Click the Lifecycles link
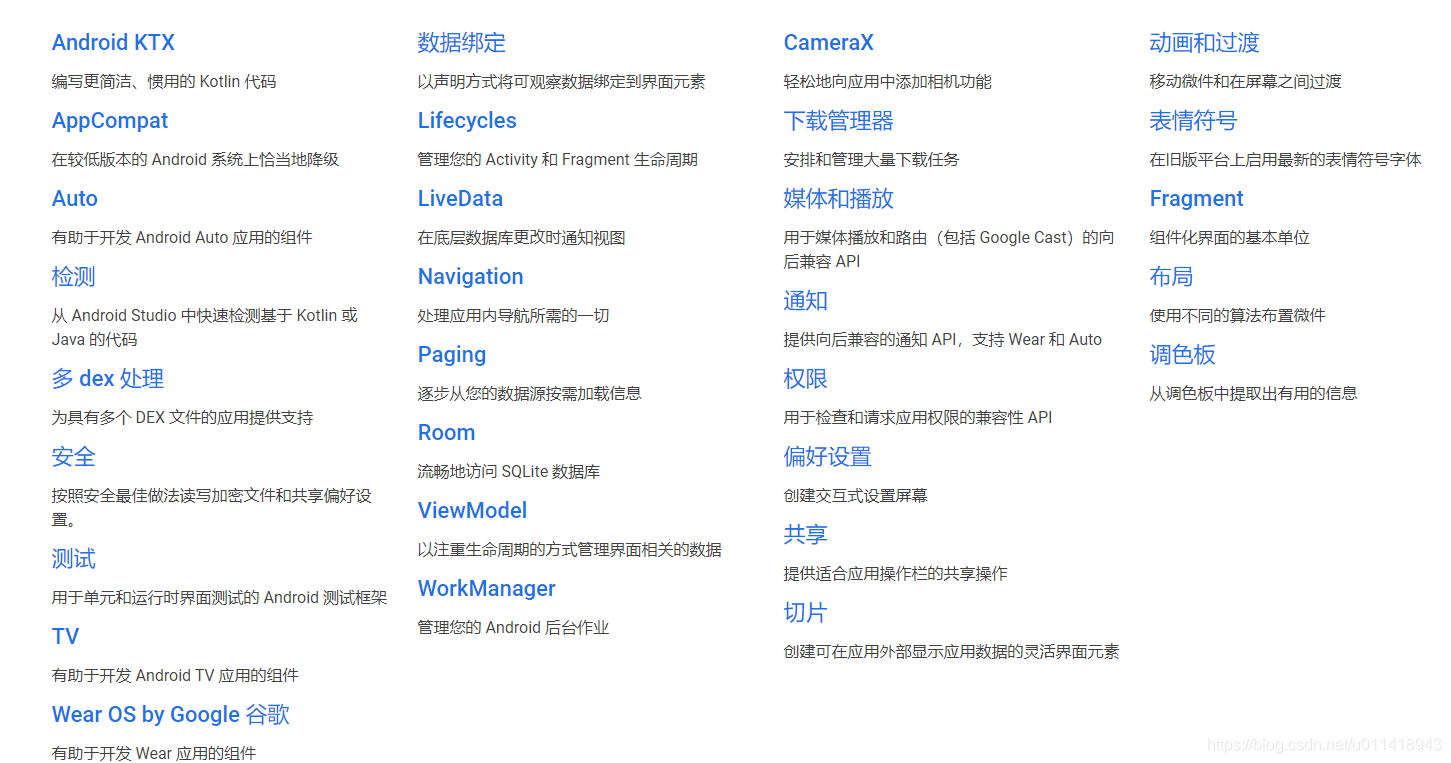 pyautogui.click(x=467, y=121)
